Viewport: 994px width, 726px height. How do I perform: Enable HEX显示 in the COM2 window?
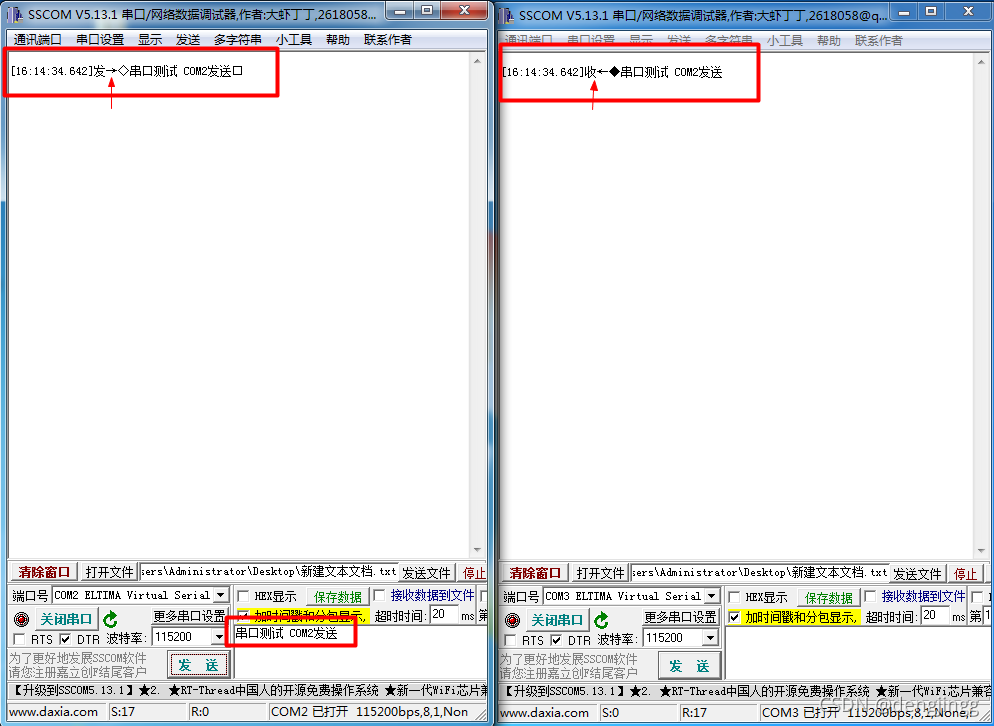point(241,595)
